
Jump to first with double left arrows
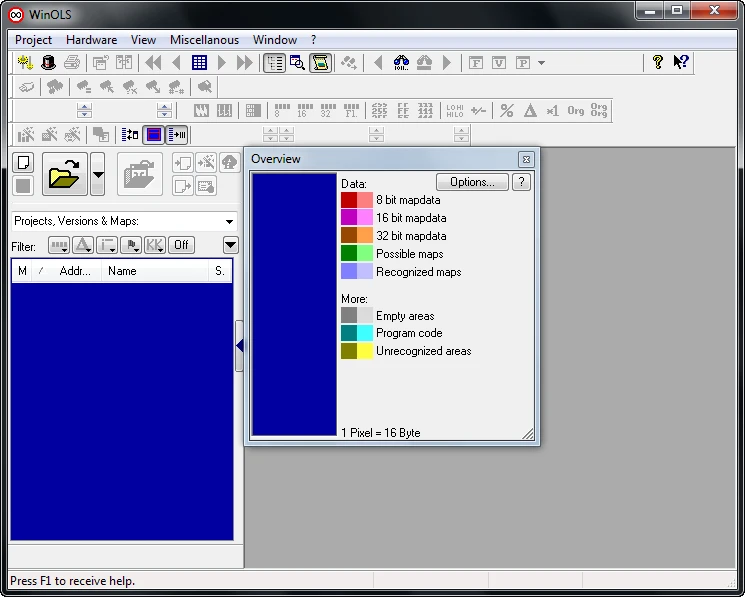click(x=153, y=62)
